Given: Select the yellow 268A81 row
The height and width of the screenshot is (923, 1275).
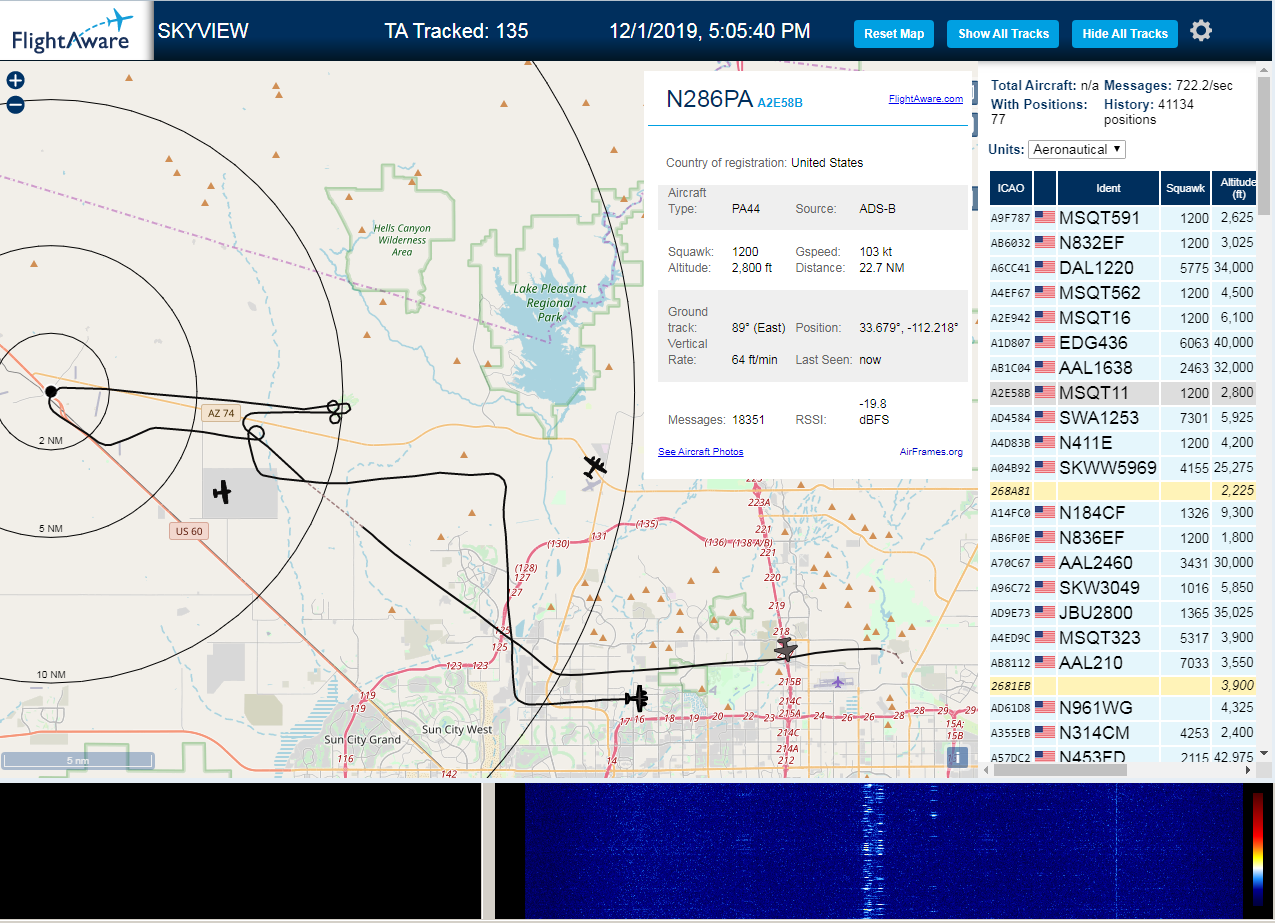Looking at the screenshot, I should 1123,490.
